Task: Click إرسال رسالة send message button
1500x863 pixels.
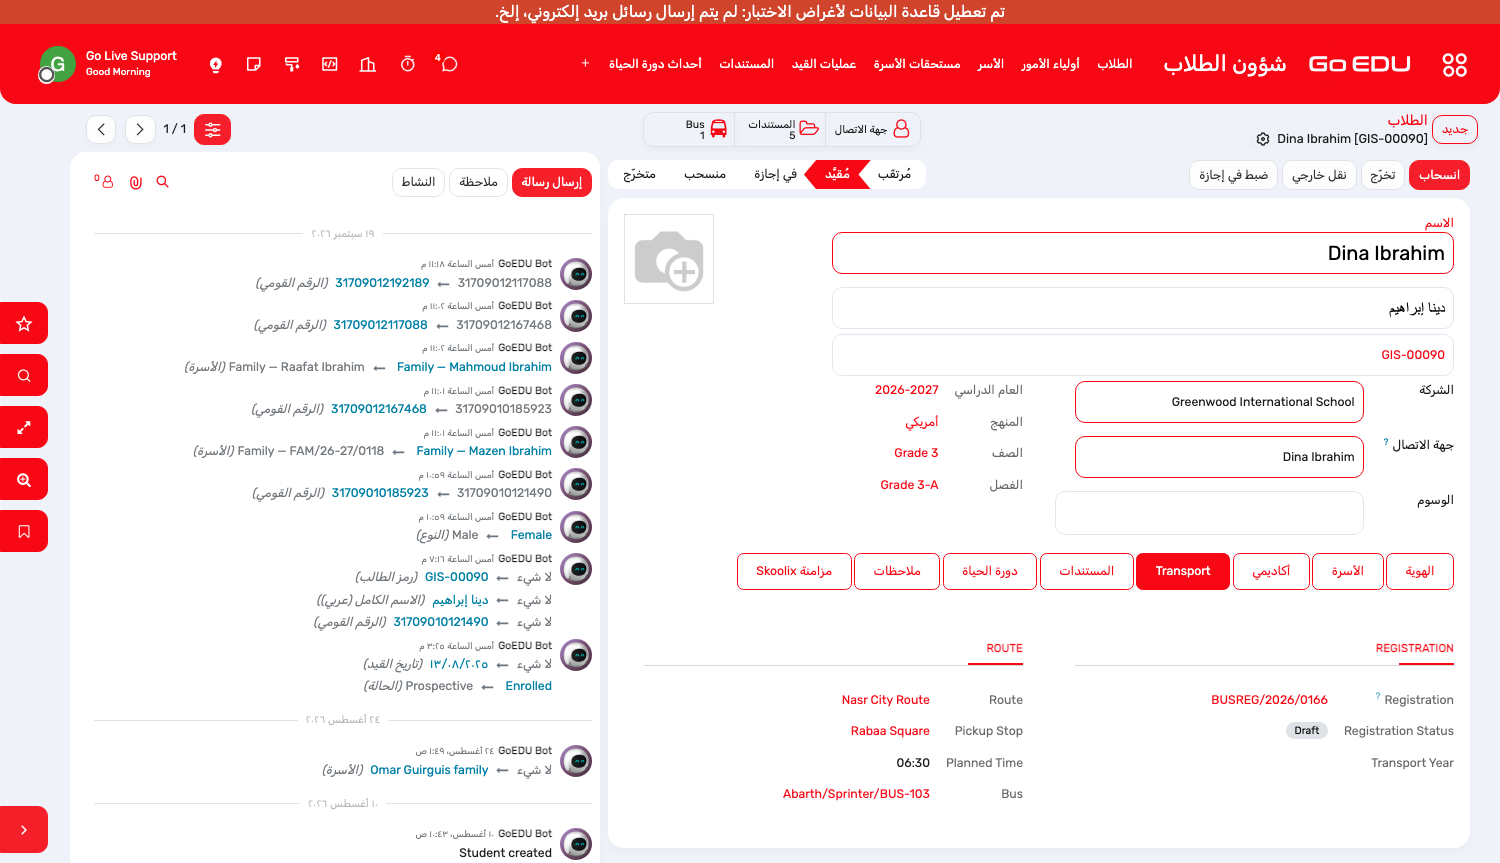Action: 552,182
